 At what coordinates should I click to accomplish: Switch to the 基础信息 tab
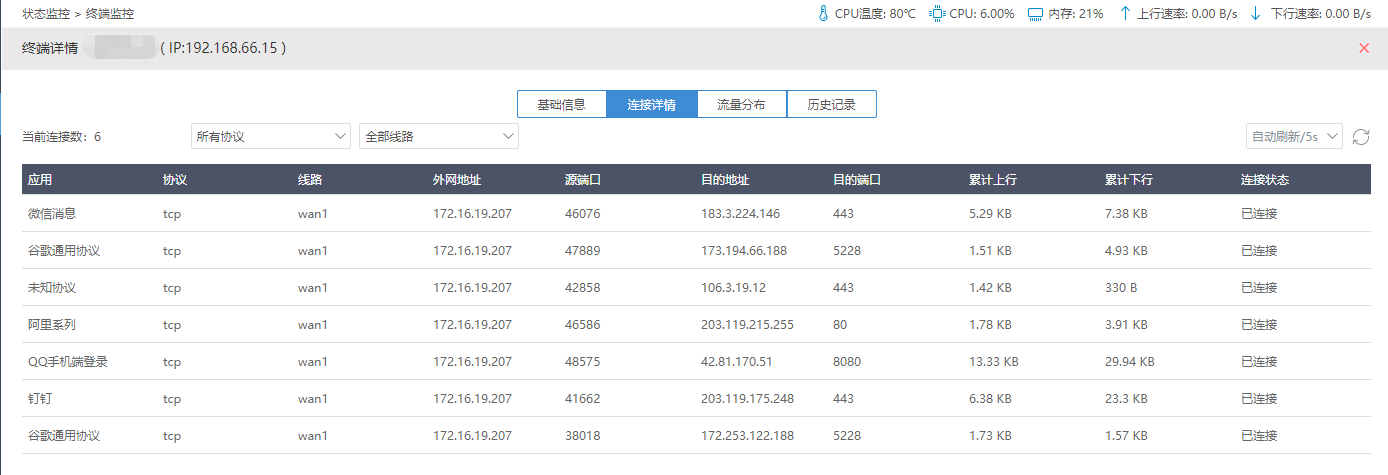561,104
